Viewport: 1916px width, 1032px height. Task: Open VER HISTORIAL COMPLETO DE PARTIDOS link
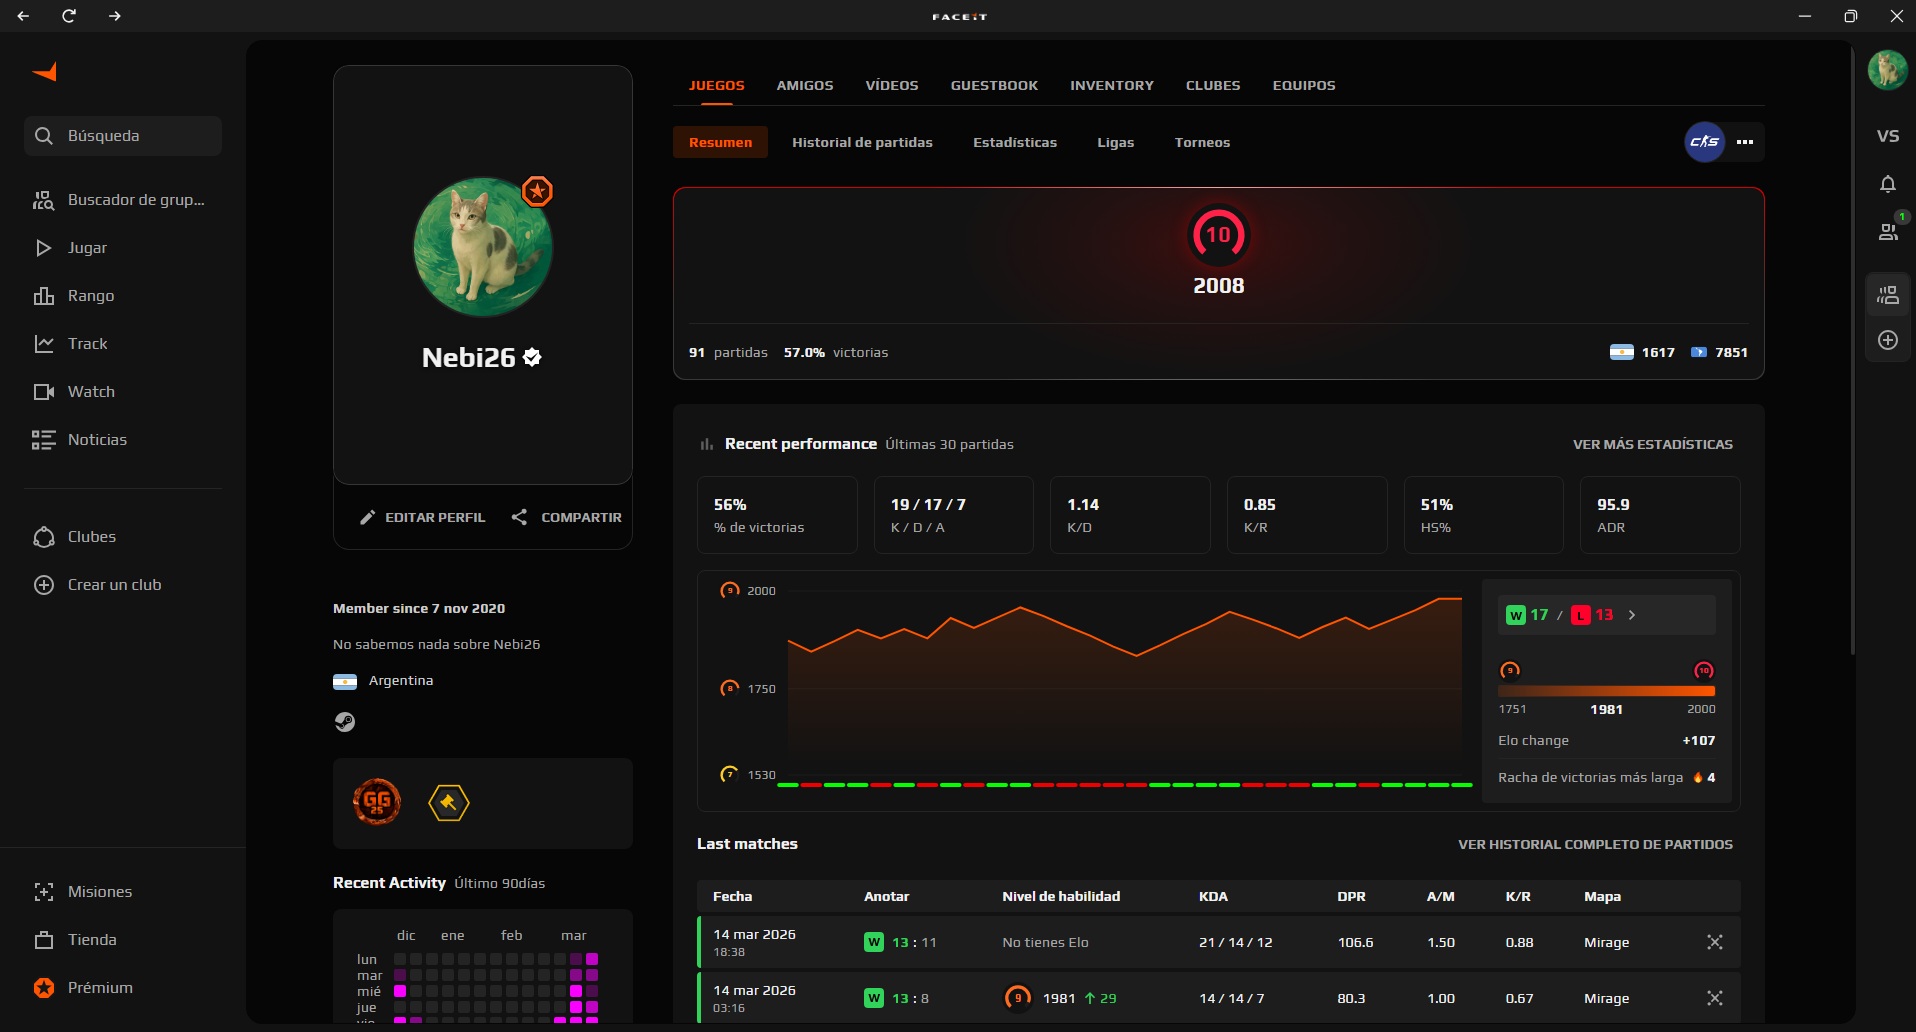pos(1595,844)
